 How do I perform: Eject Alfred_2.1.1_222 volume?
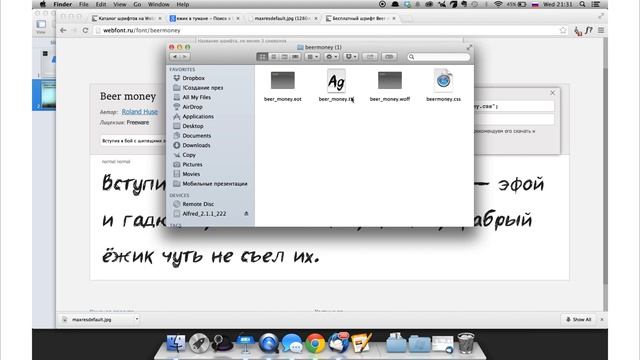246,213
